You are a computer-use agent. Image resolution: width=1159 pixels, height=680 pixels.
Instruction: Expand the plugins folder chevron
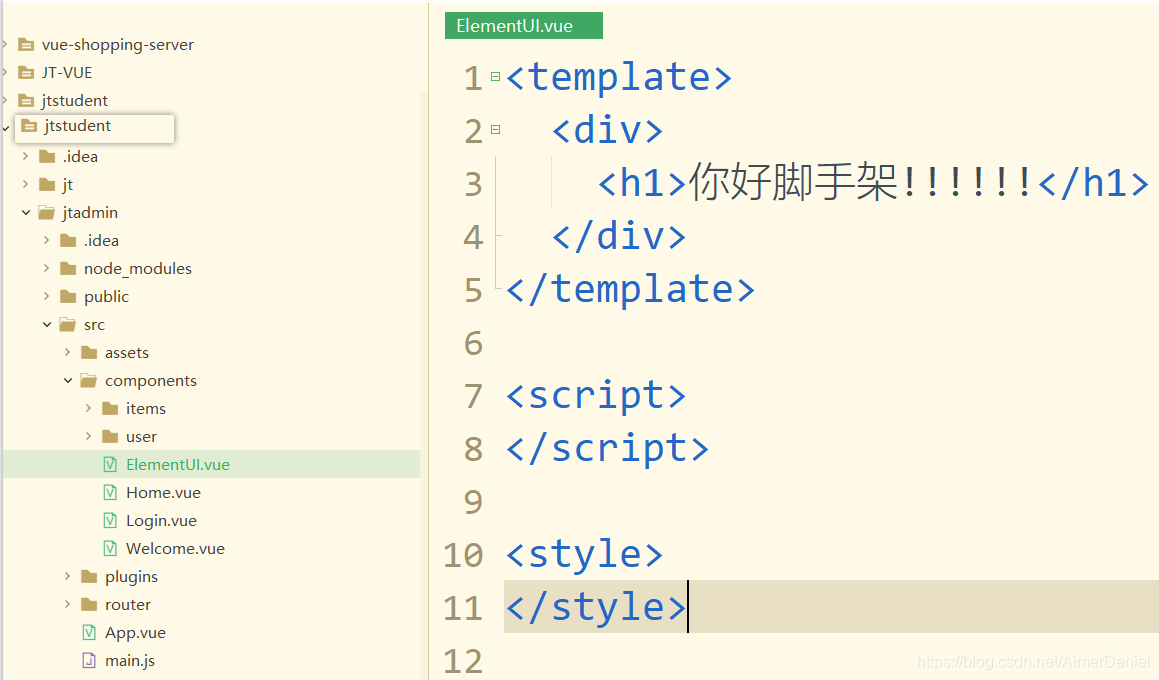click(67, 577)
